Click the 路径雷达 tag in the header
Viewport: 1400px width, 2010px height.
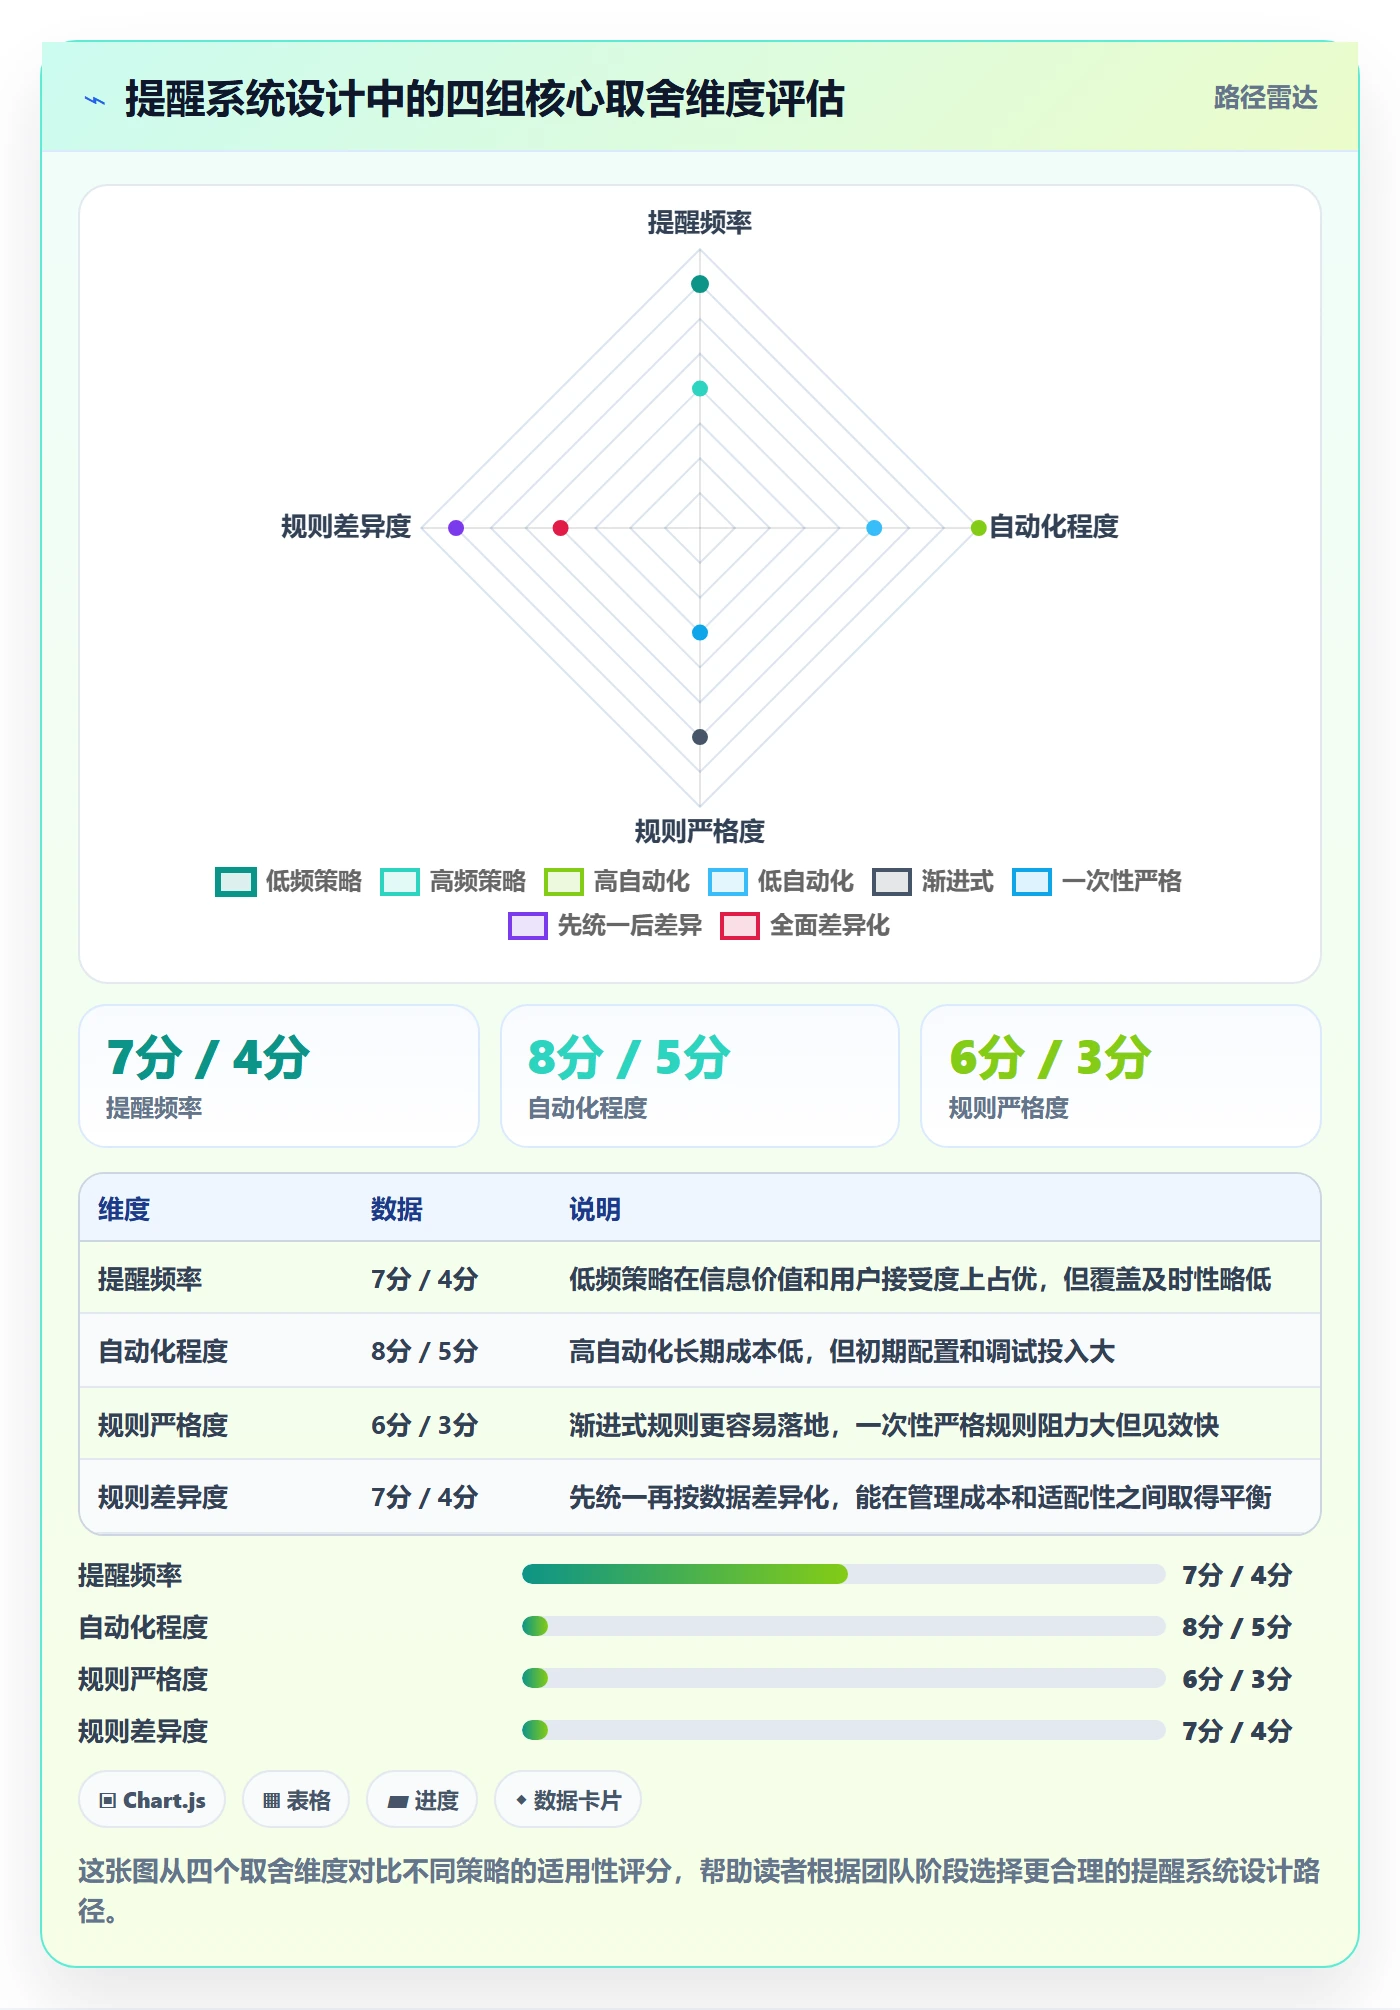click(1265, 97)
